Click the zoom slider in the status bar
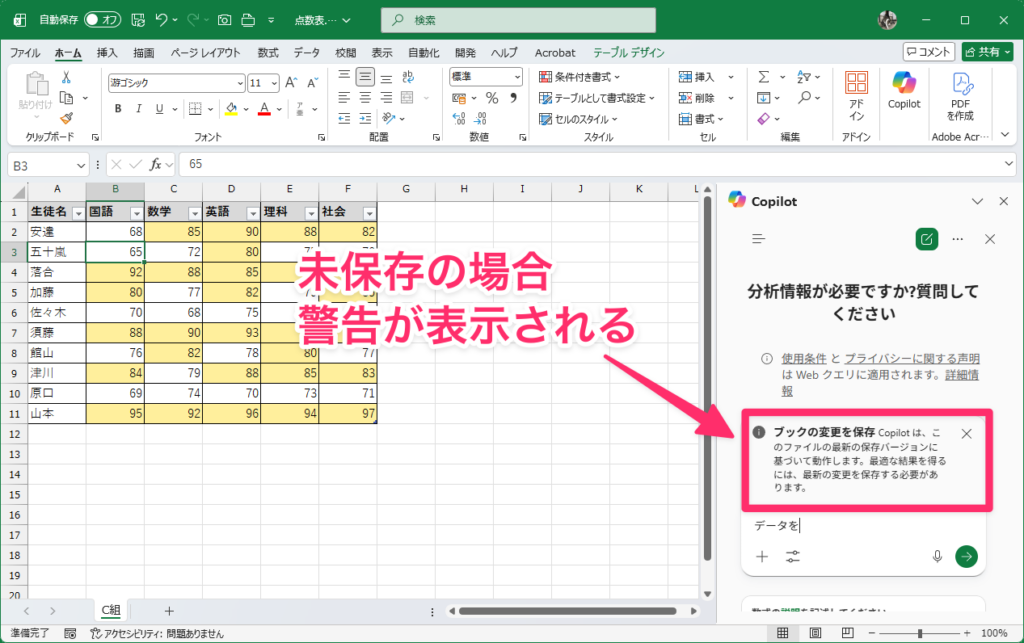1024x643 pixels. pyautogui.click(x=920, y=633)
